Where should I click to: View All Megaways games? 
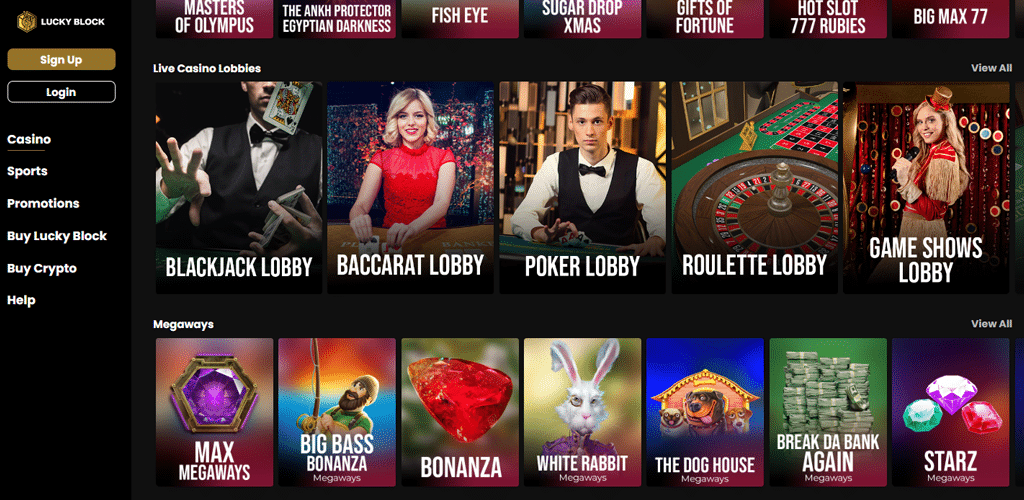(991, 324)
